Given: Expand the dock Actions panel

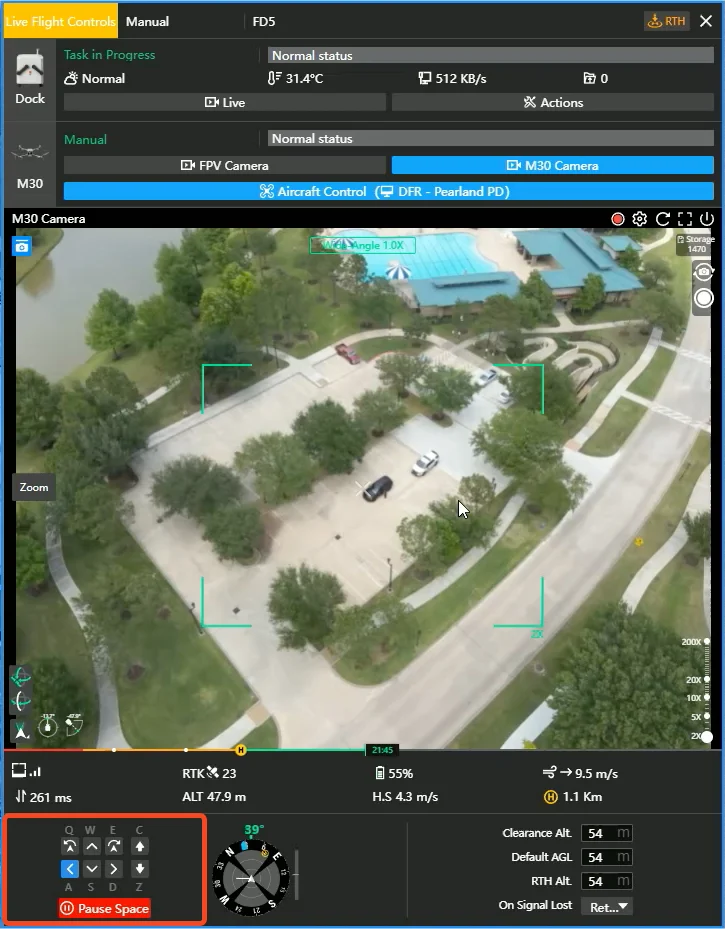Looking at the screenshot, I should pyautogui.click(x=552, y=102).
